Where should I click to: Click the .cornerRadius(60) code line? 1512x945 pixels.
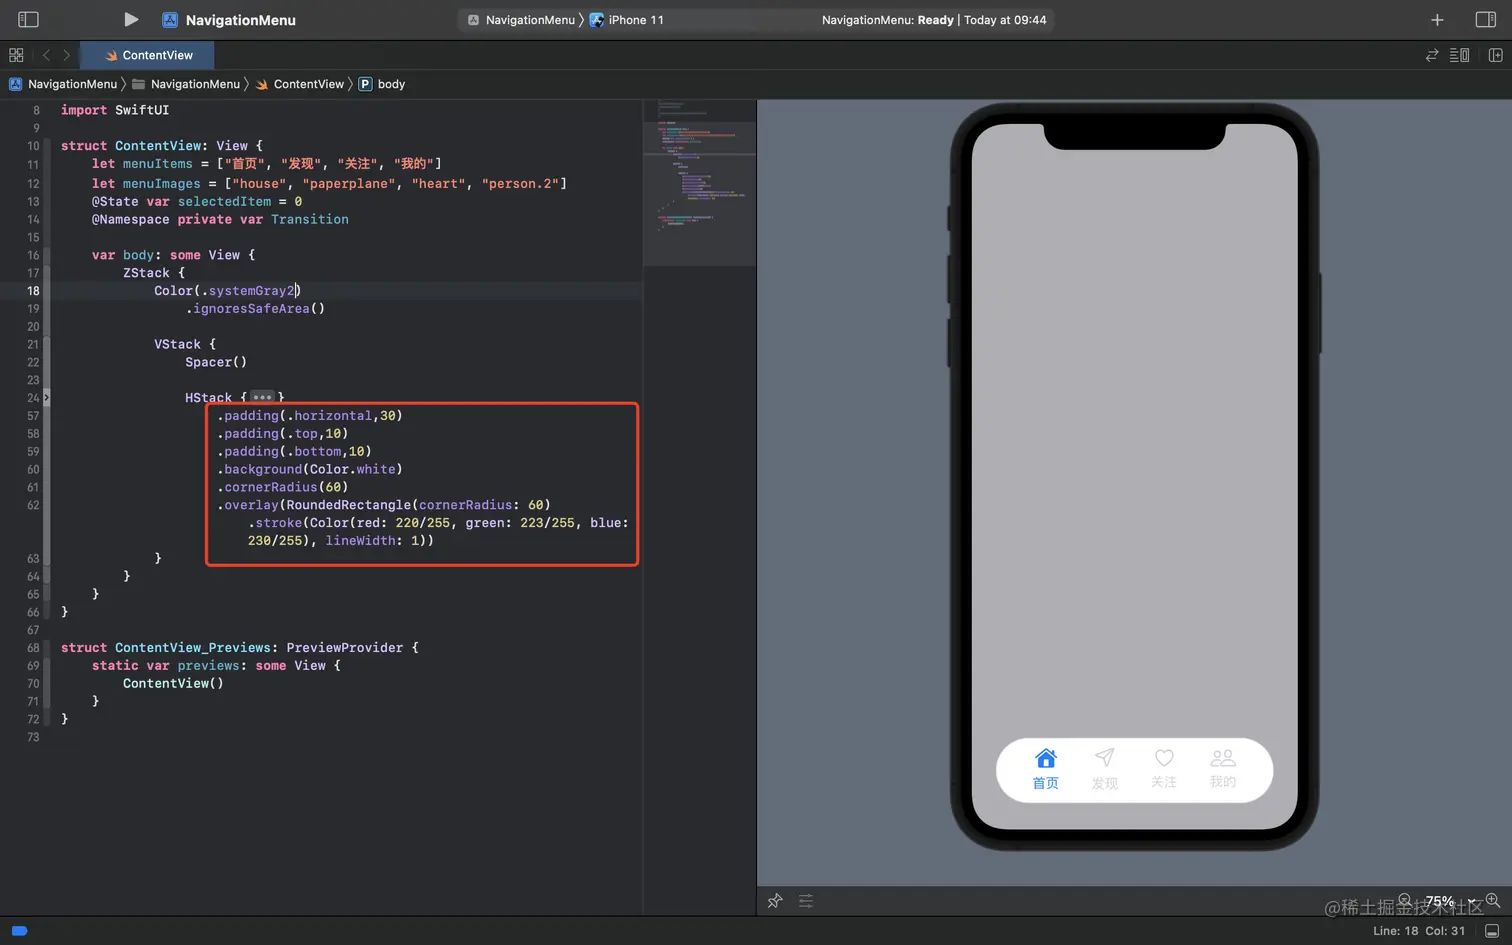coord(282,487)
